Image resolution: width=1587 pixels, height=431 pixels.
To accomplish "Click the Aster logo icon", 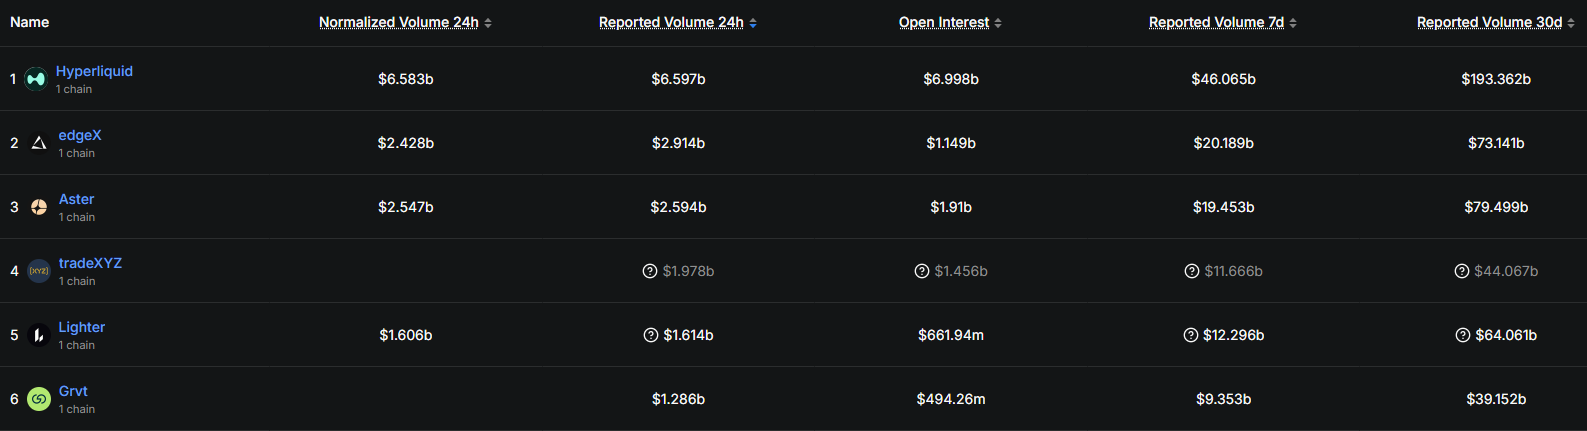I will click(x=39, y=207).
